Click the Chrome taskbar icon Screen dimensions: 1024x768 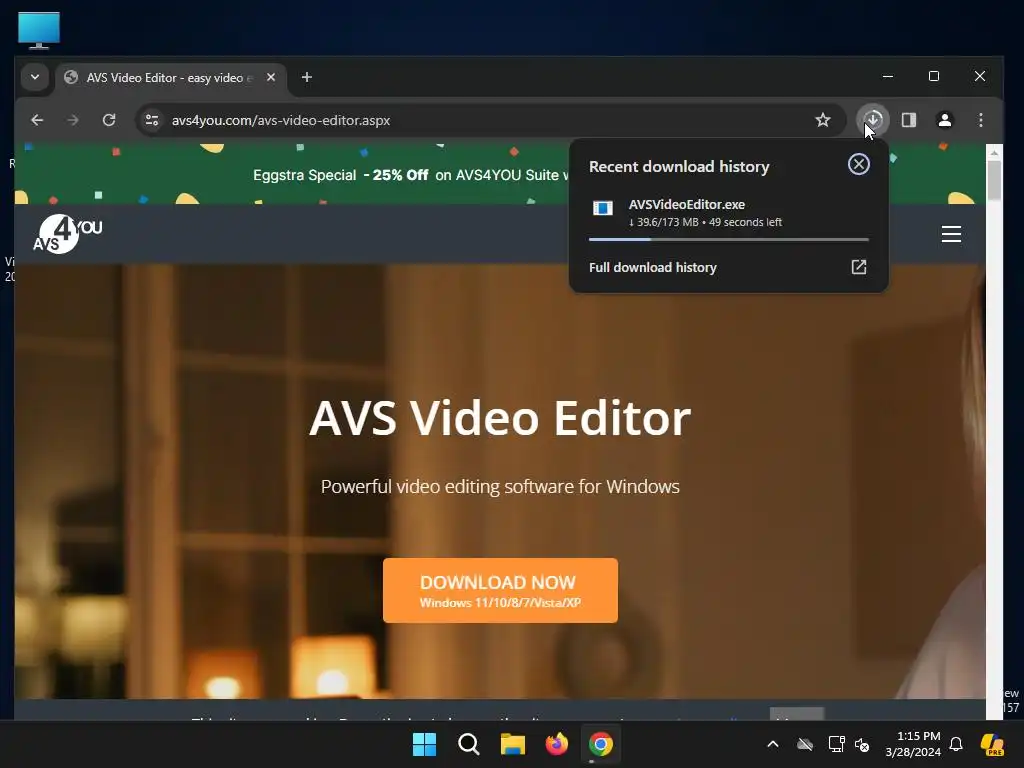point(601,744)
